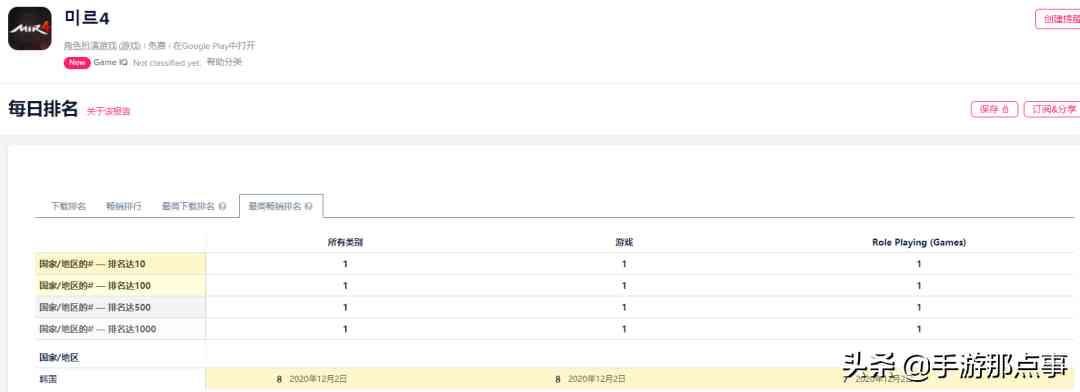Viewport: 1080px width, 392px height.
Task: Click the 排名达500 value under Role Playing
Action: point(919,307)
